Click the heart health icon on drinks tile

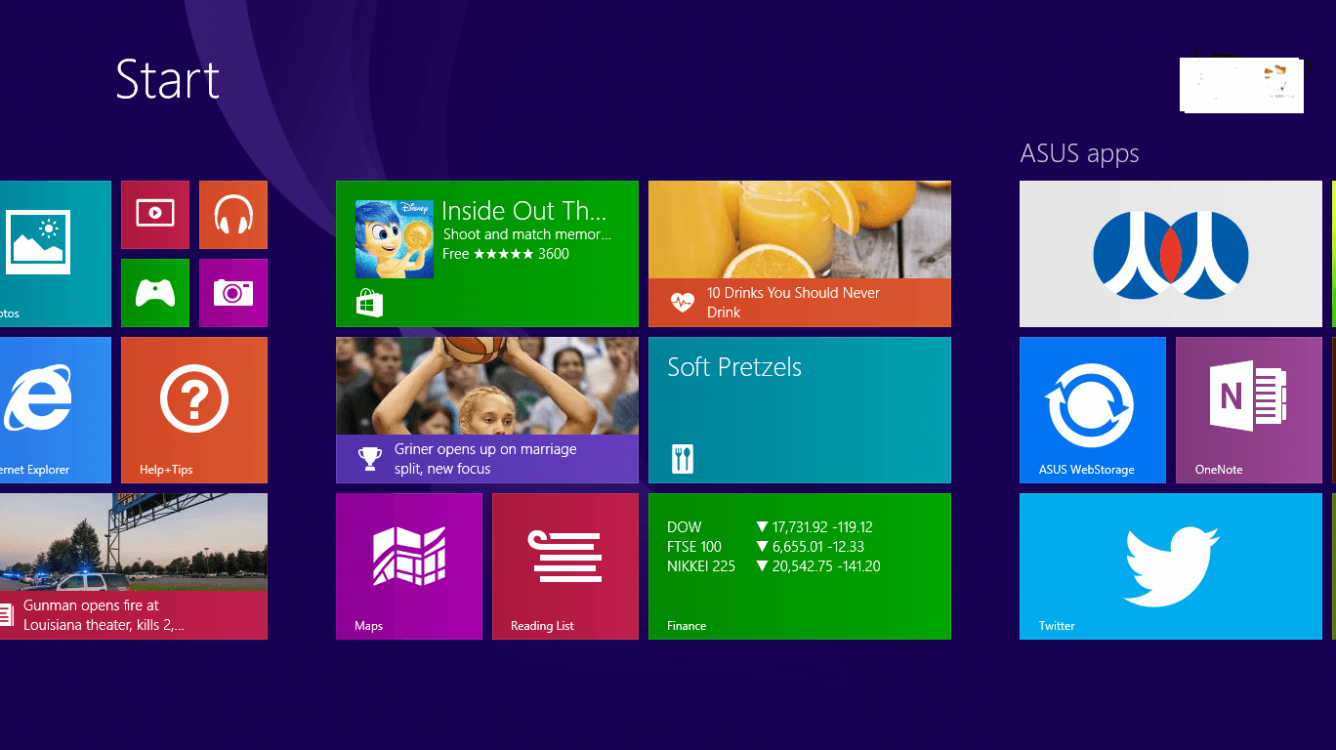682,302
